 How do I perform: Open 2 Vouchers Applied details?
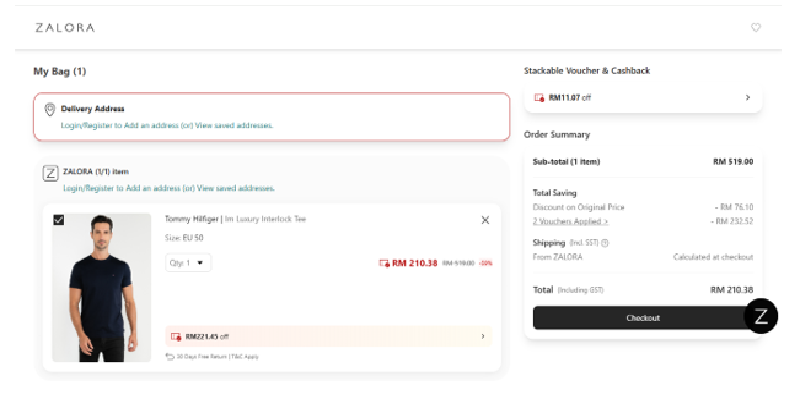coord(570,221)
